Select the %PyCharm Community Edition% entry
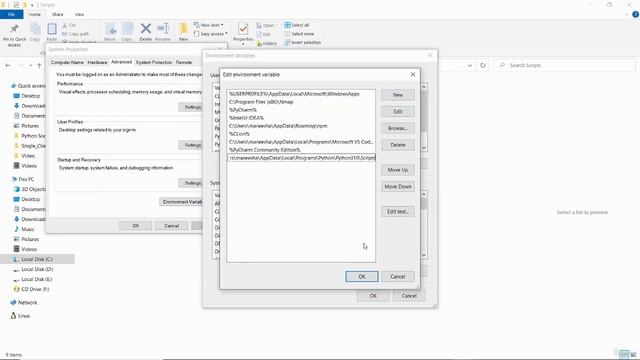This screenshot has height=360, width=640. (x=301, y=150)
